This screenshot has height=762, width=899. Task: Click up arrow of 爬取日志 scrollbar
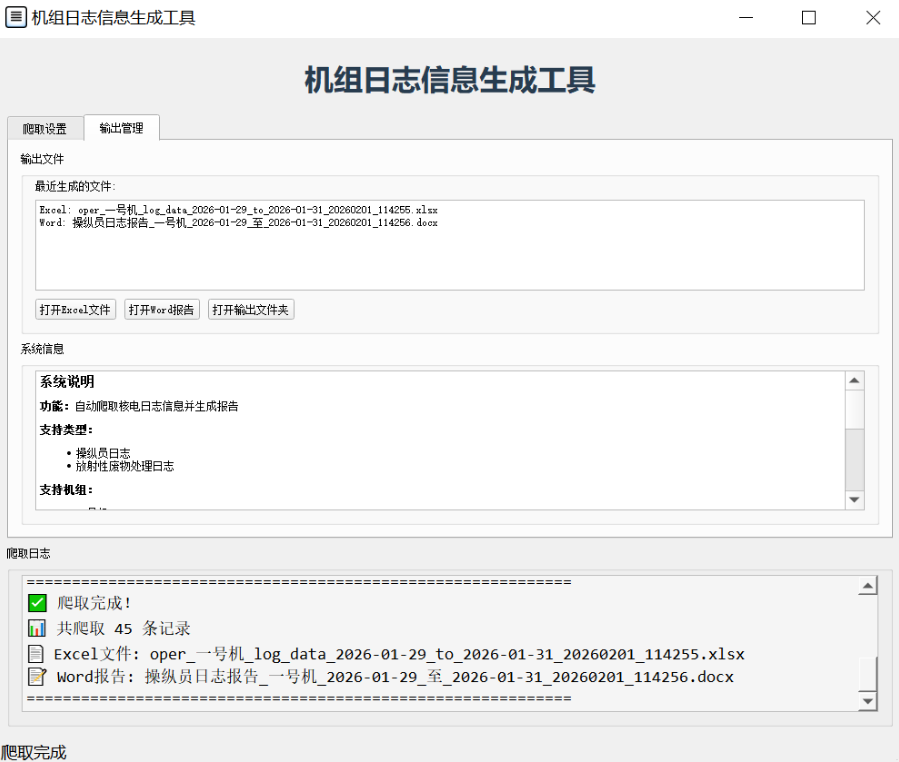click(x=868, y=587)
